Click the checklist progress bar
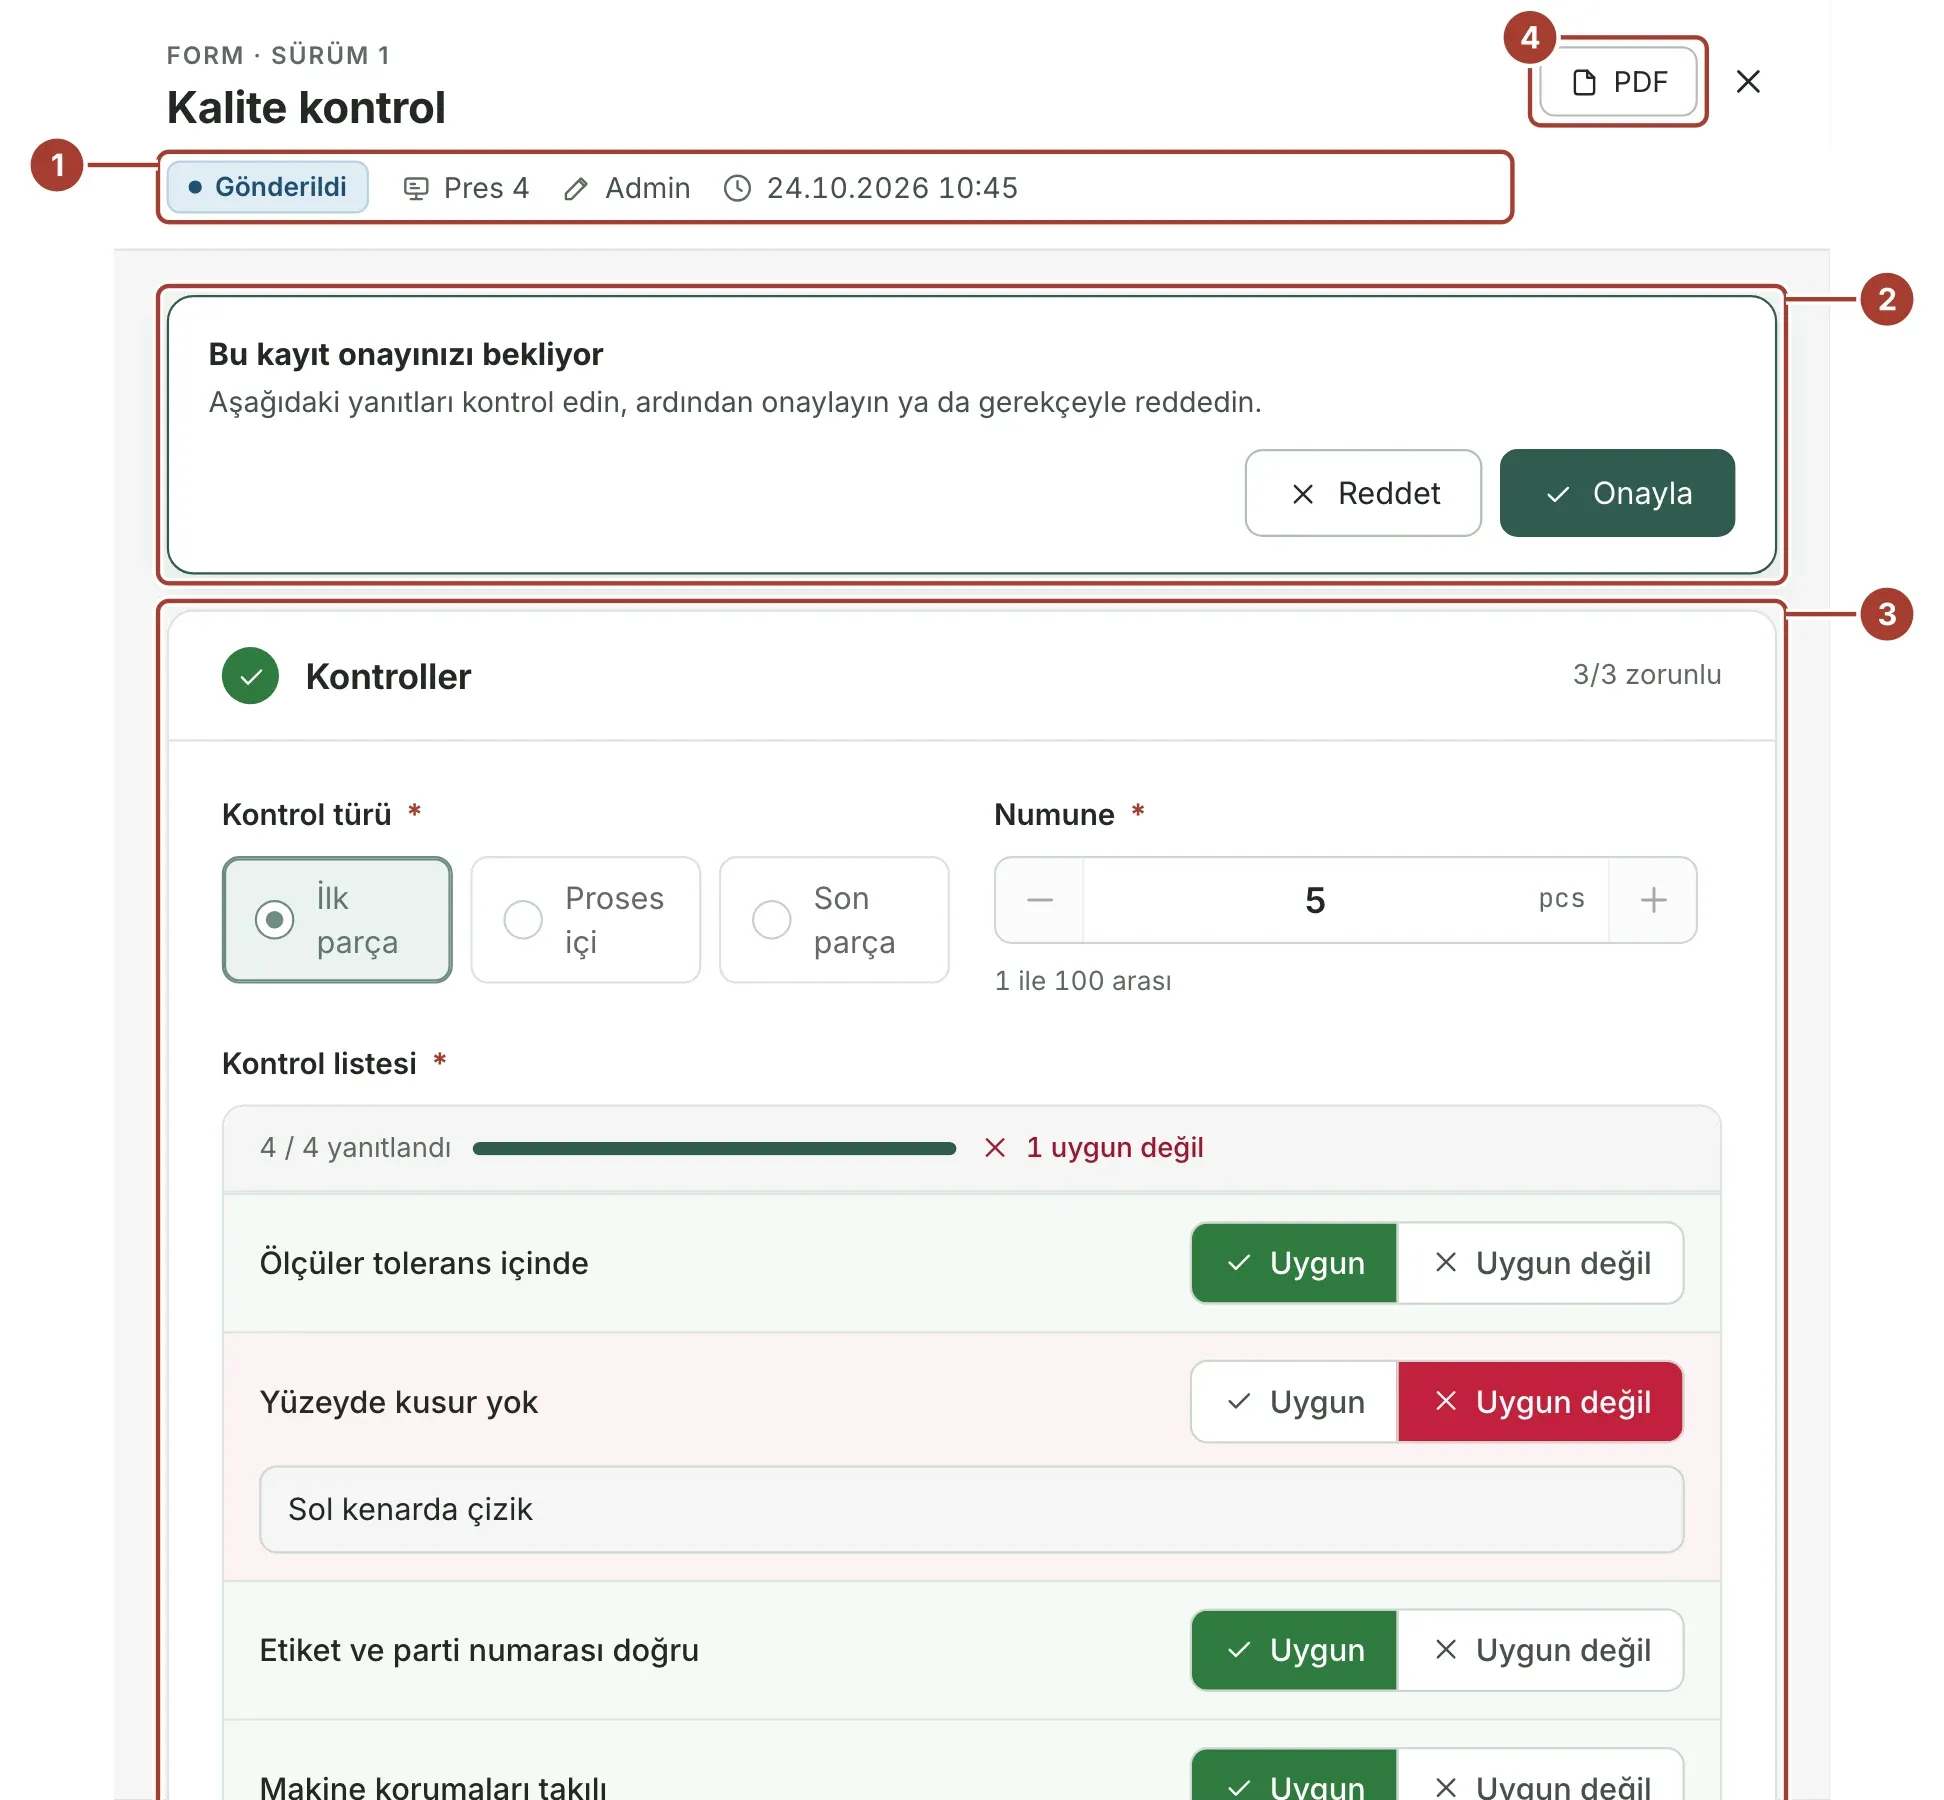 click(714, 1148)
